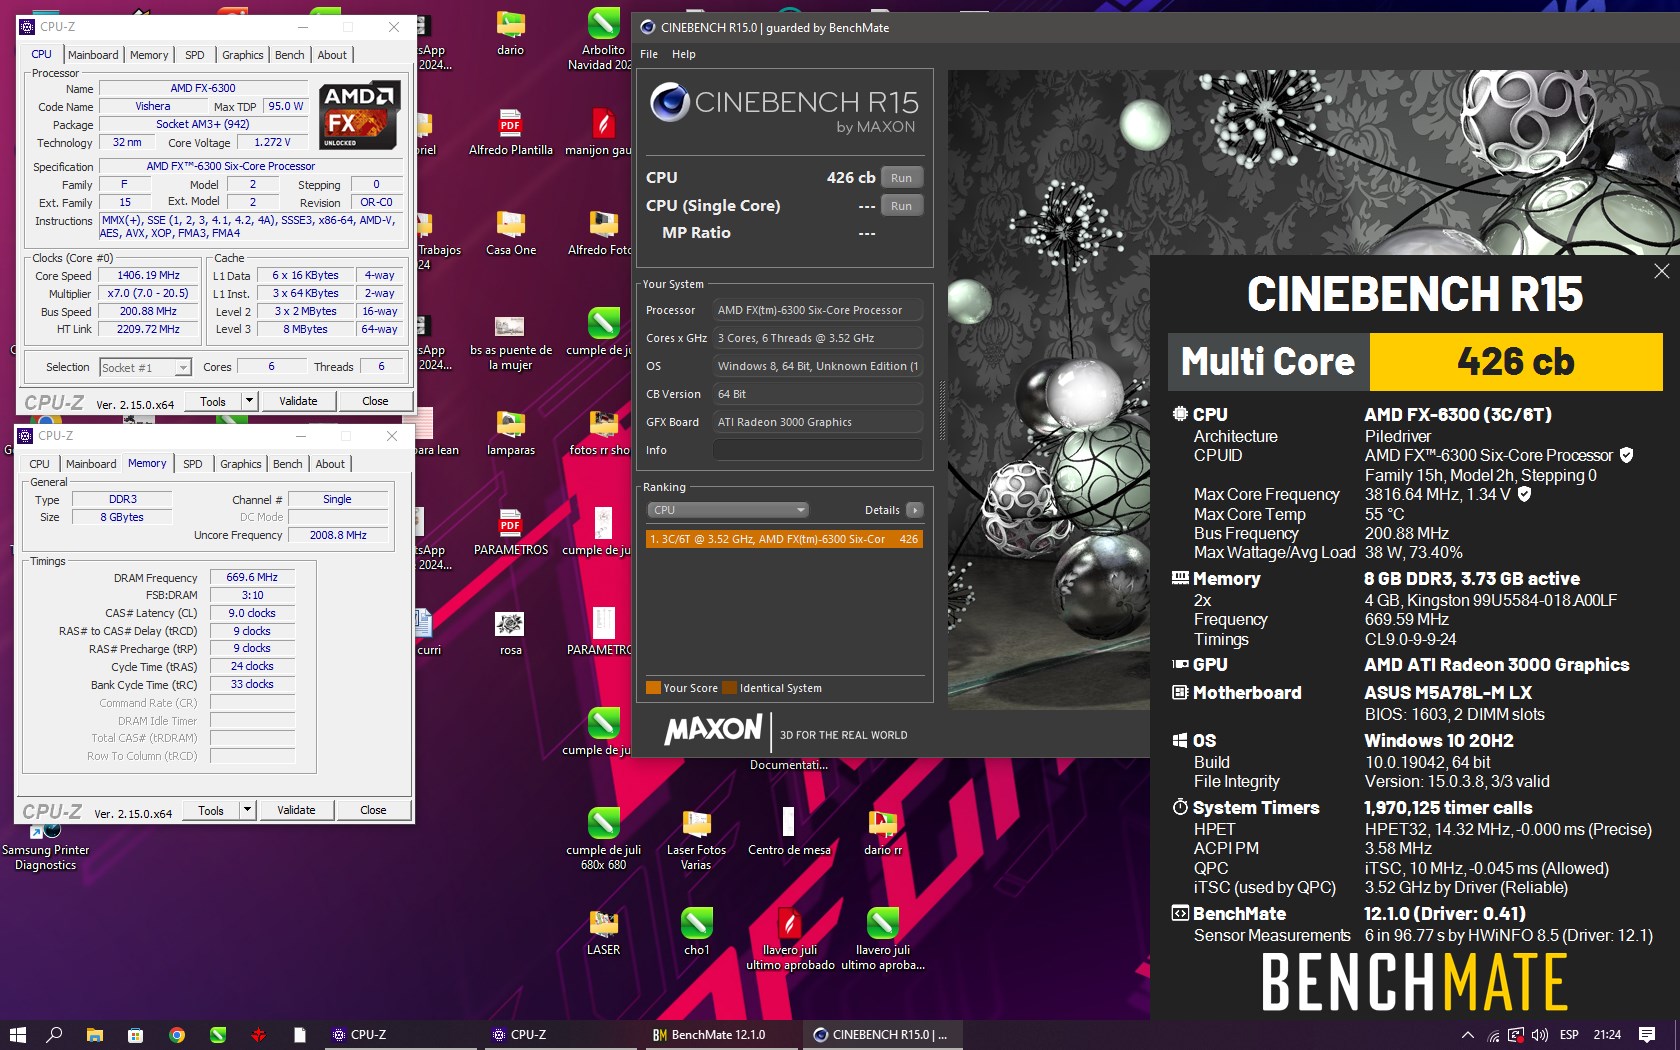Open the 'bs as puente de la mujer' image icon
The image size is (1680, 1050).
coord(510,341)
